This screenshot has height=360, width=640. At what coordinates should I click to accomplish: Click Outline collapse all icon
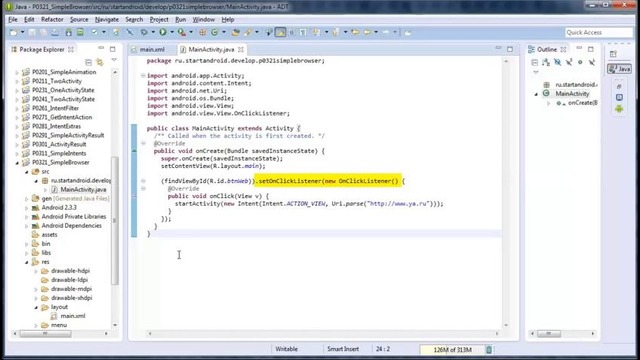(x=534, y=62)
